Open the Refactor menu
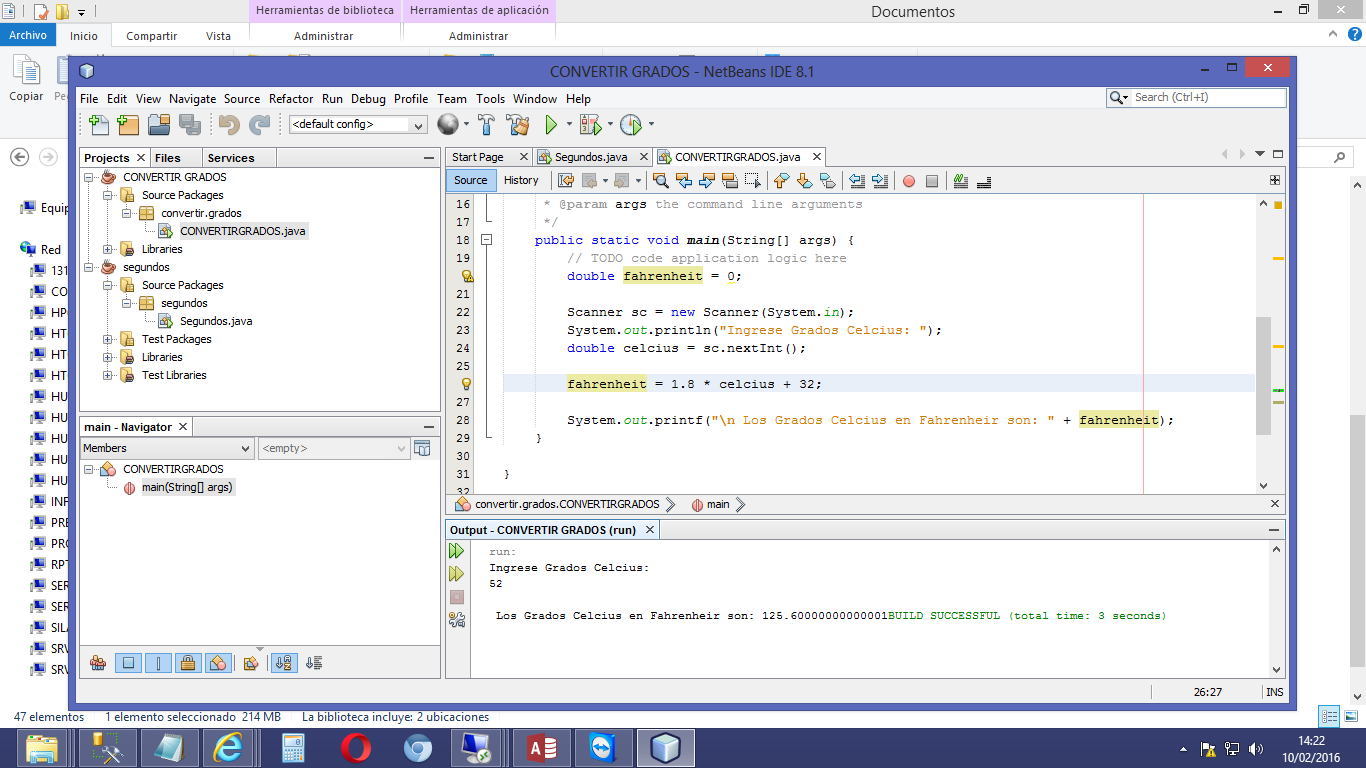The height and width of the screenshot is (768, 1366). (290, 98)
